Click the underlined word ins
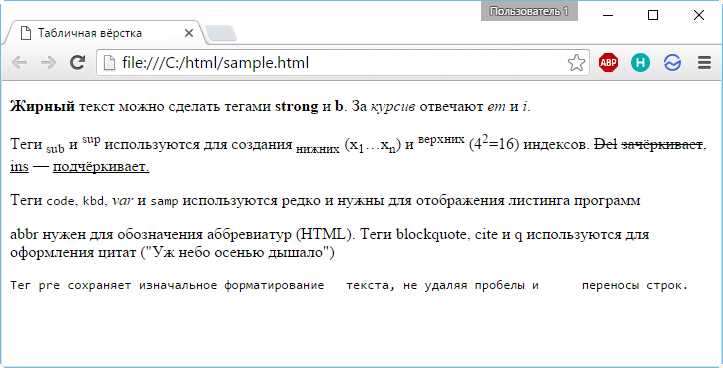Screen dimensions: 723x368 [19, 166]
